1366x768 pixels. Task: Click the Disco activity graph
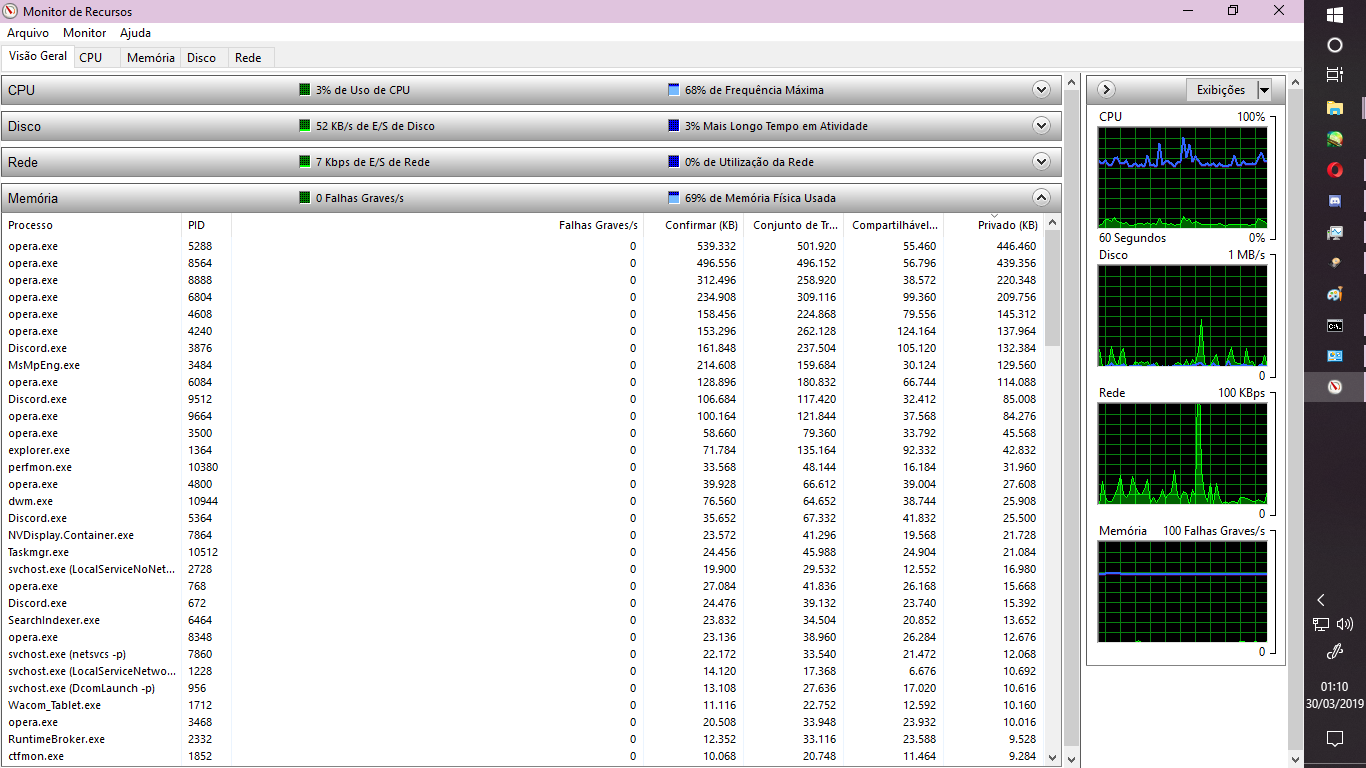tap(1182, 315)
